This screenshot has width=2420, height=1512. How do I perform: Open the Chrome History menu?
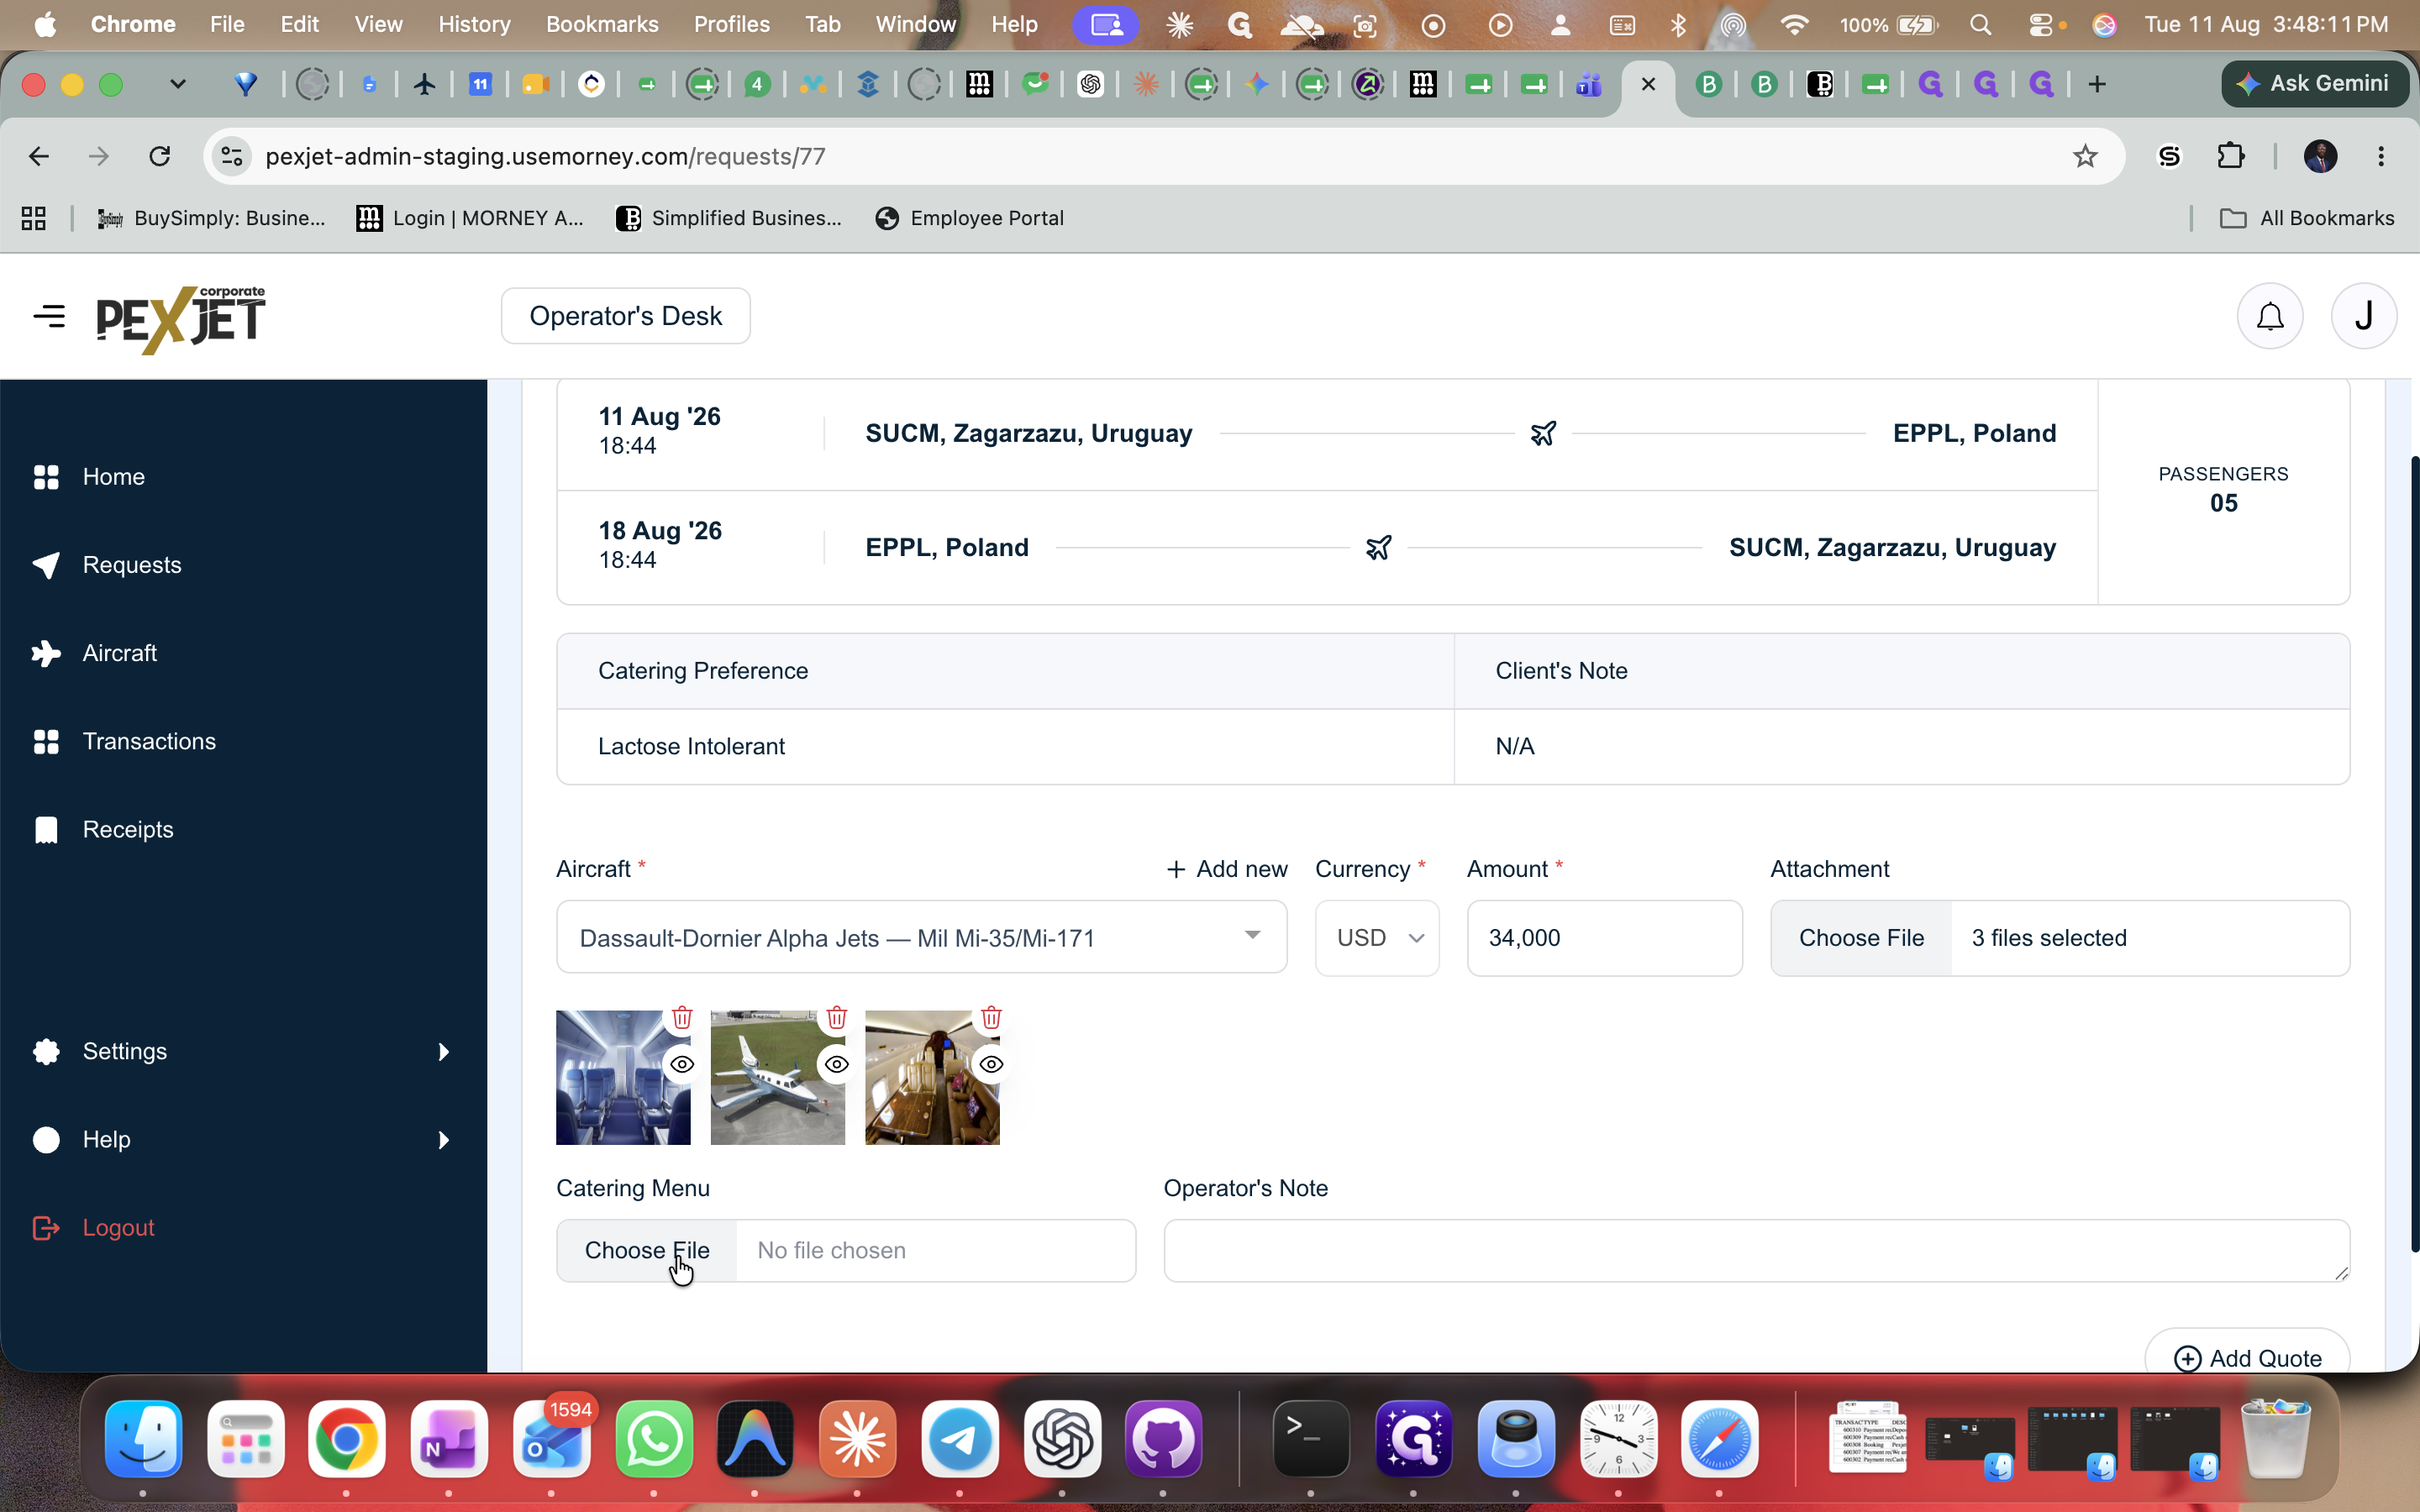click(474, 24)
